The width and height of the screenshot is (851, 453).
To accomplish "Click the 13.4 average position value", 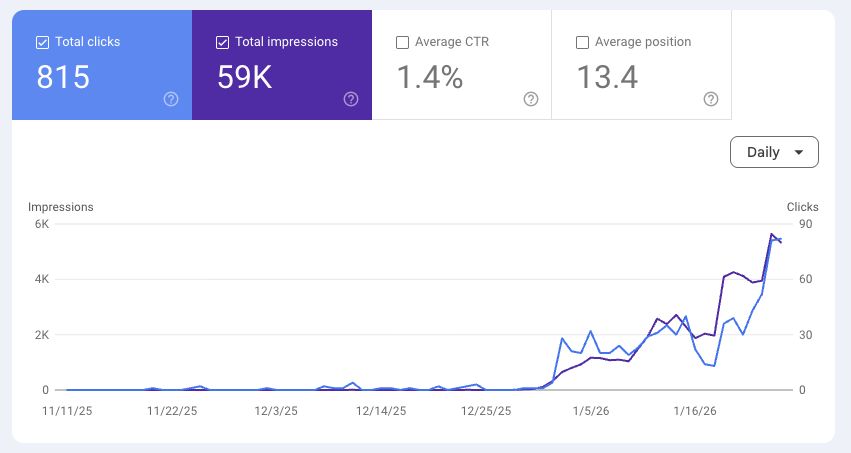I will pyautogui.click(x=607, y=77).
